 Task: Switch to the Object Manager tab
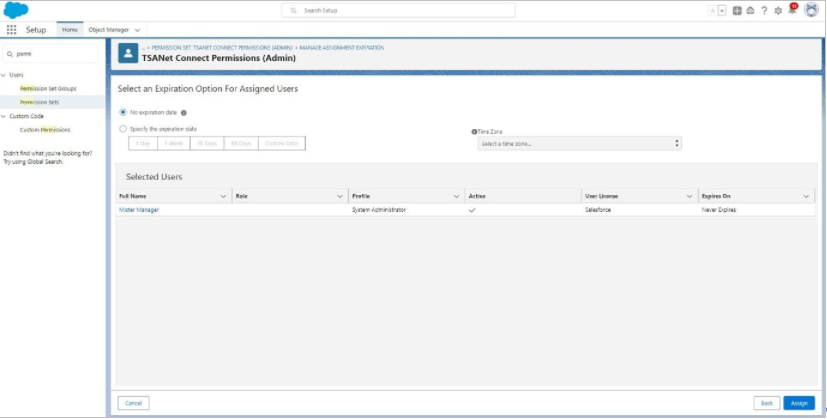(x=110, y=30)
